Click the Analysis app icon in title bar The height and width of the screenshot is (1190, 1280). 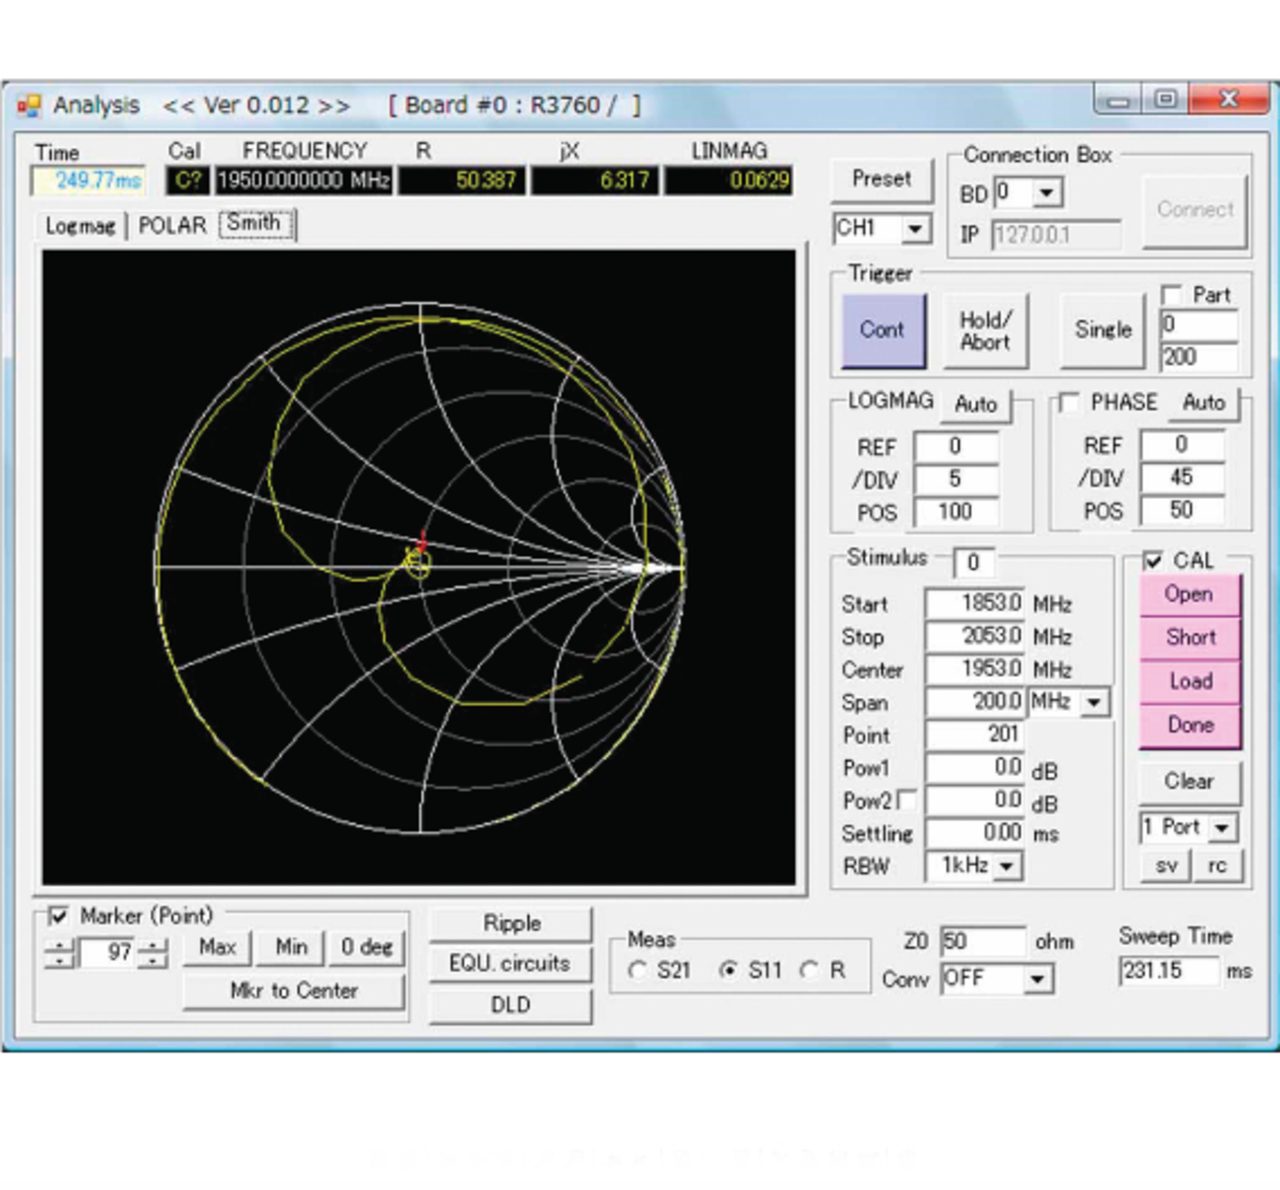point(29,106)
